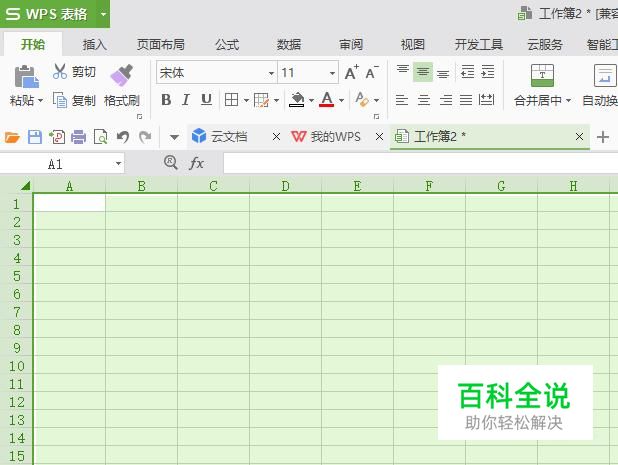Decrease font size with A- icon
This screenshot has width=618, height=465.
coord(372,73)
